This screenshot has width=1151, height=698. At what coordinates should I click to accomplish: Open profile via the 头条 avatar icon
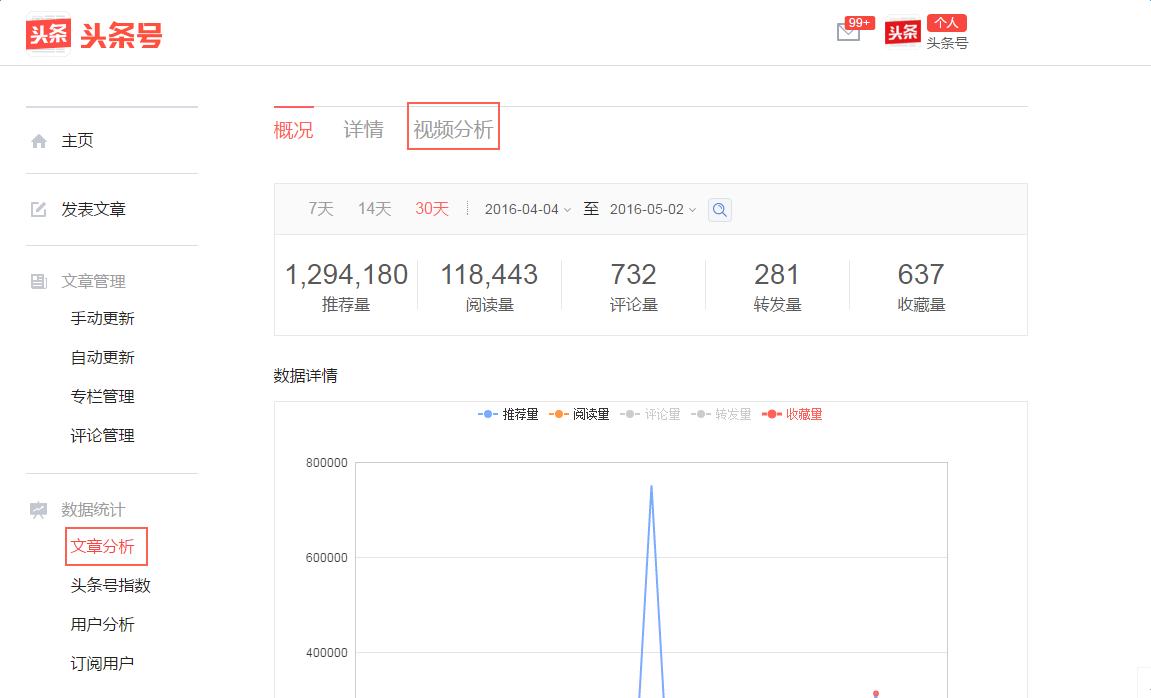[901, 32]
